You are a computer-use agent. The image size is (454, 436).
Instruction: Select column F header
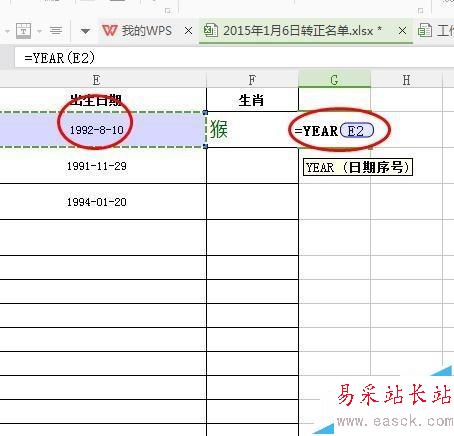pos(252,80)
